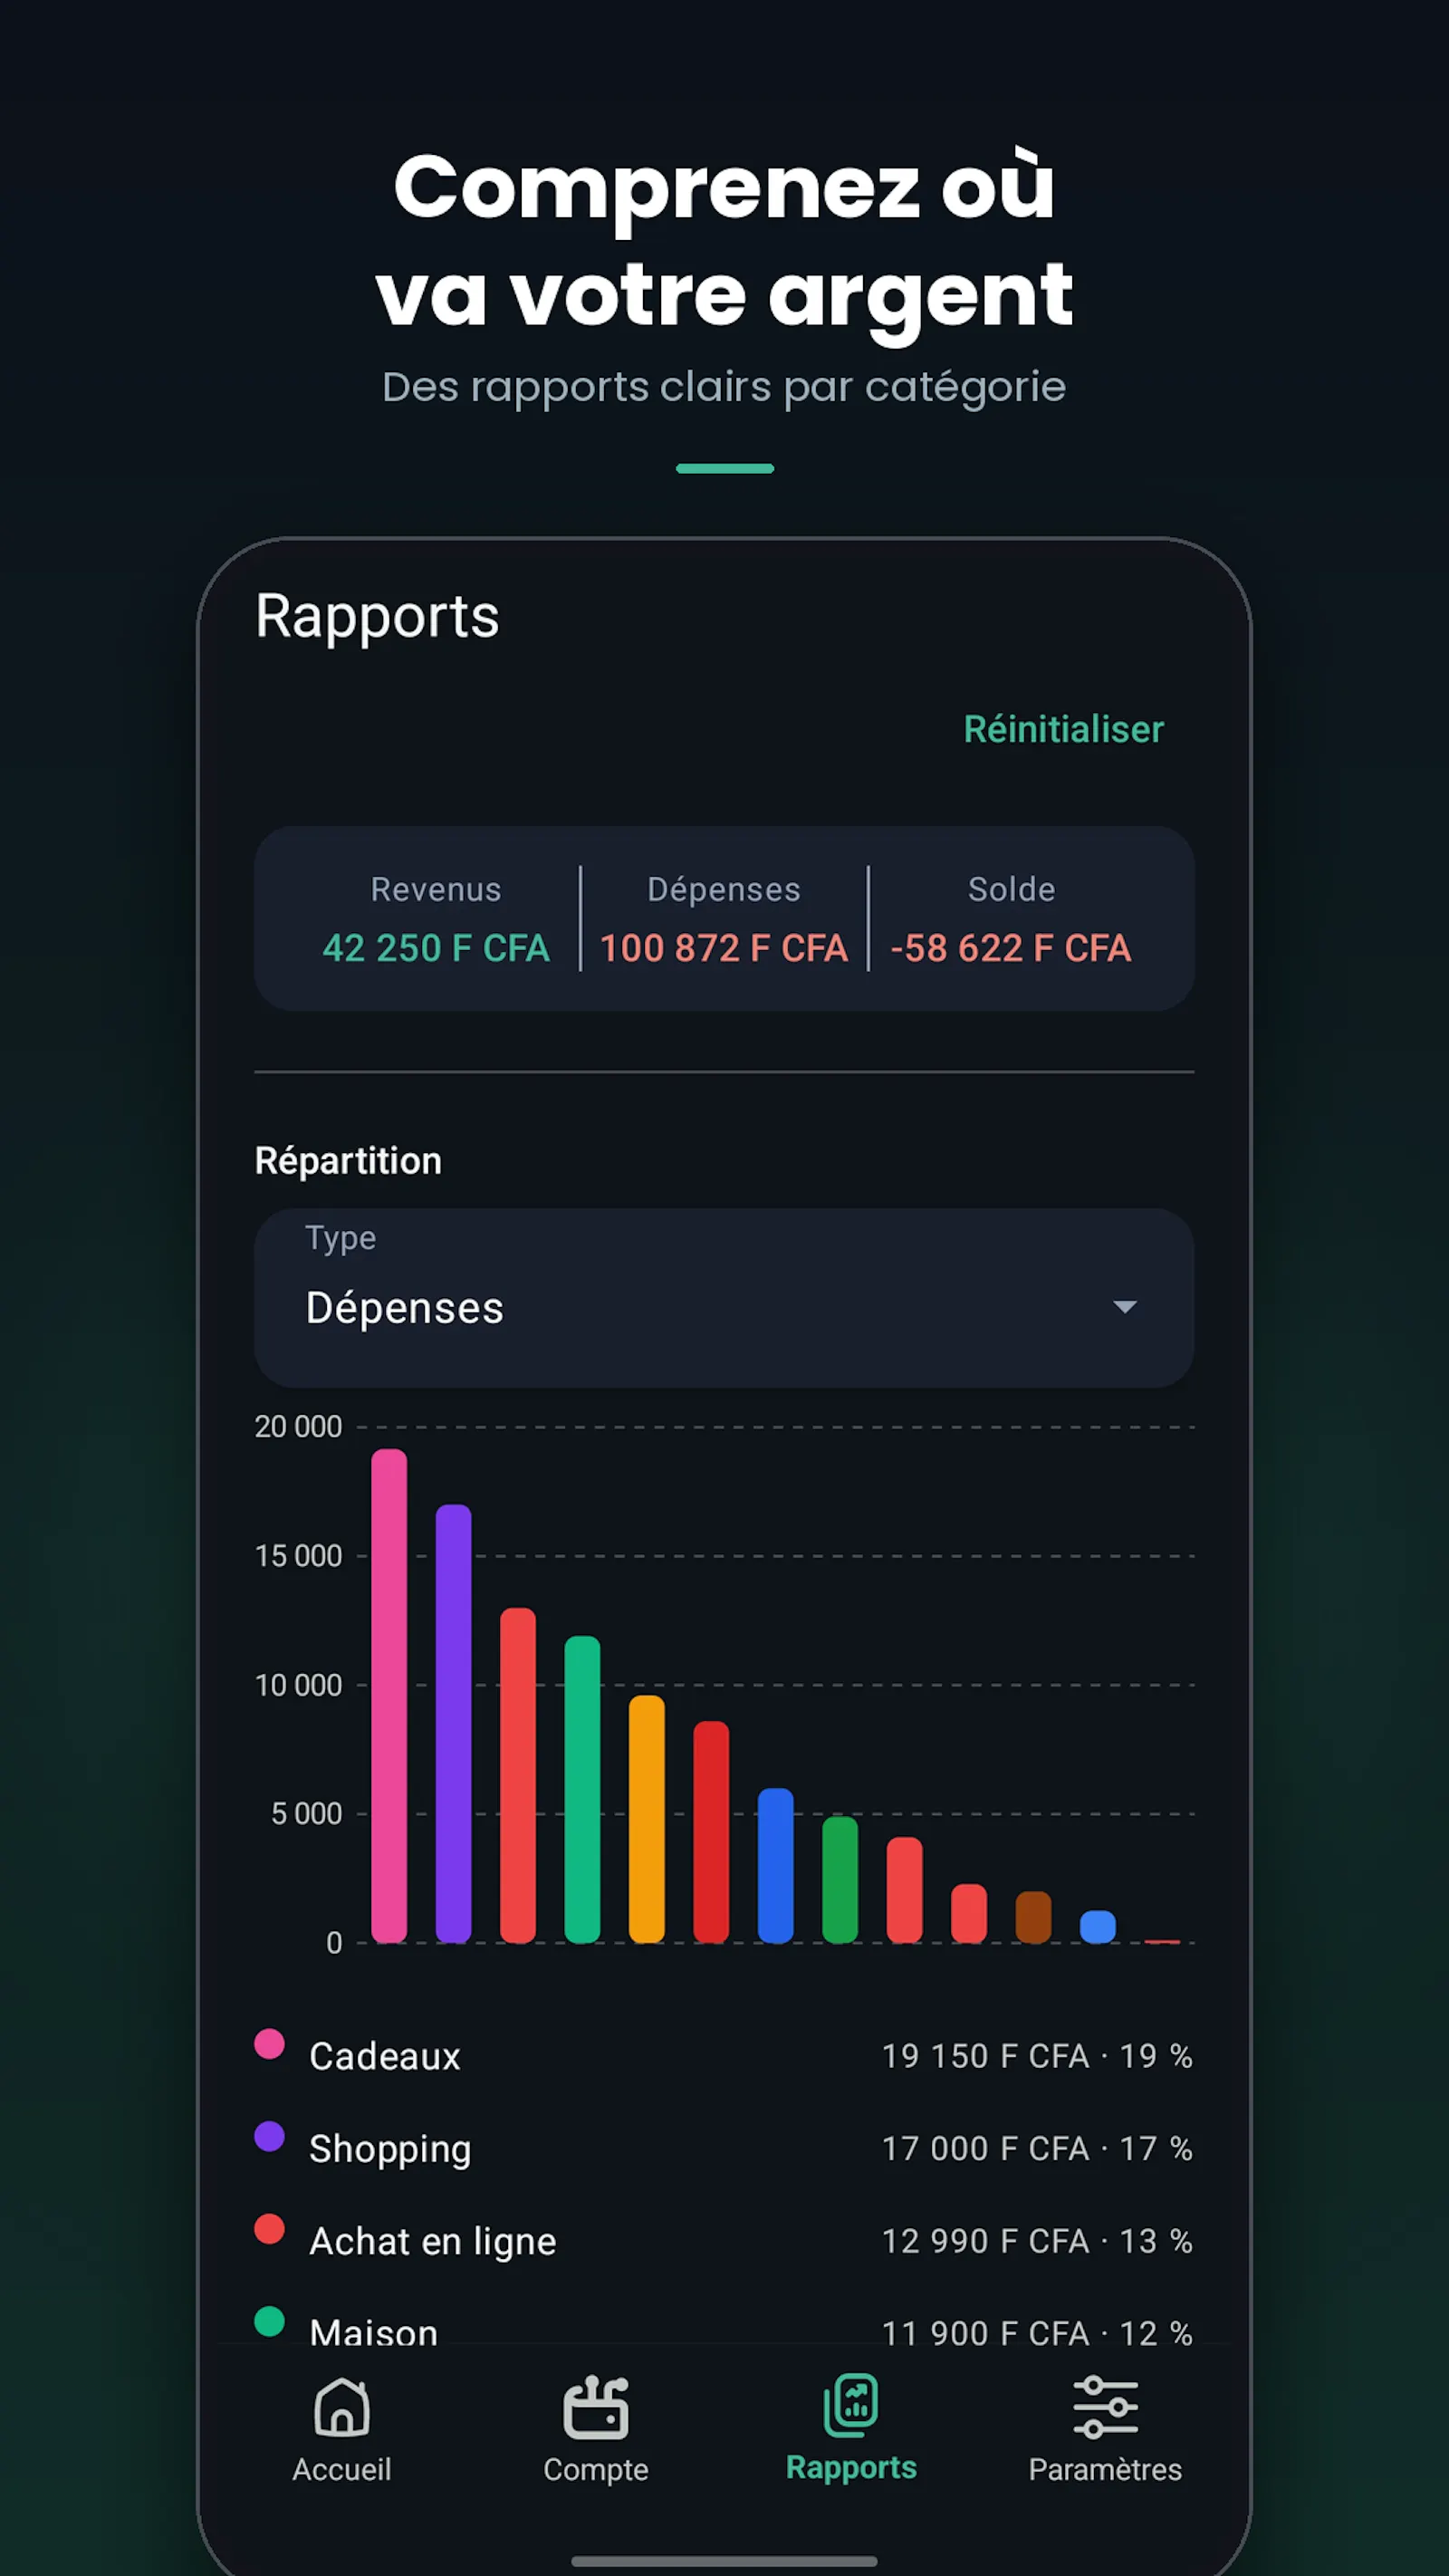Select the orange bar in the chart

coord(647,1819)
